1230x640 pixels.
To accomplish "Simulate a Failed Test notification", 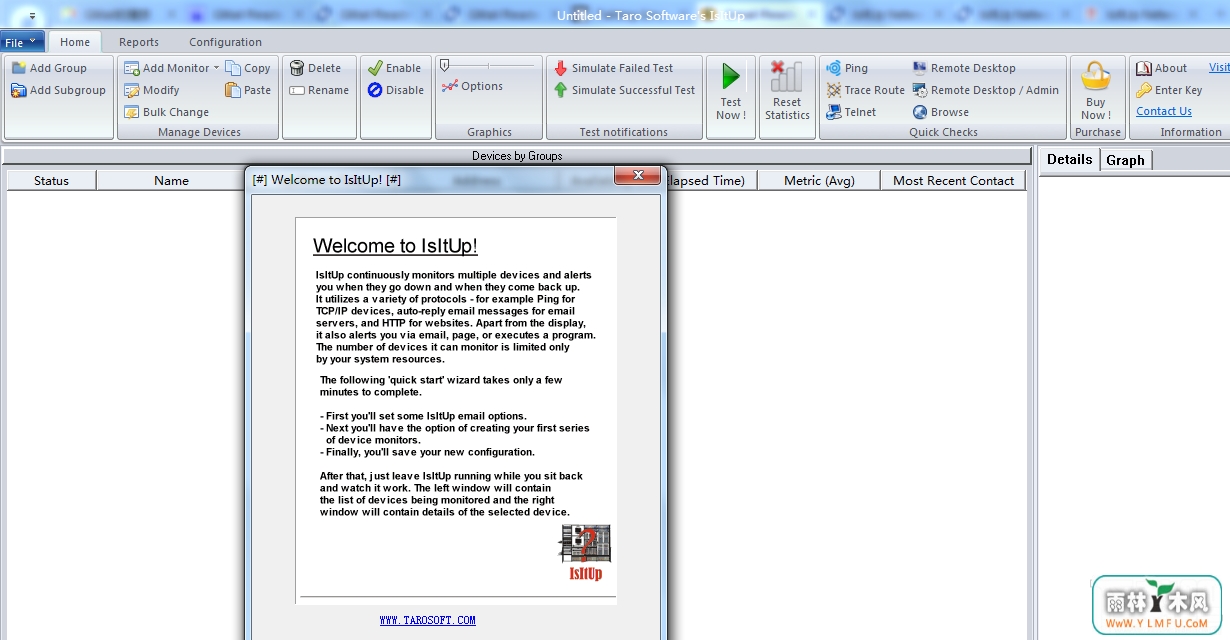I will pyautogui.click(x=613, y=68).
